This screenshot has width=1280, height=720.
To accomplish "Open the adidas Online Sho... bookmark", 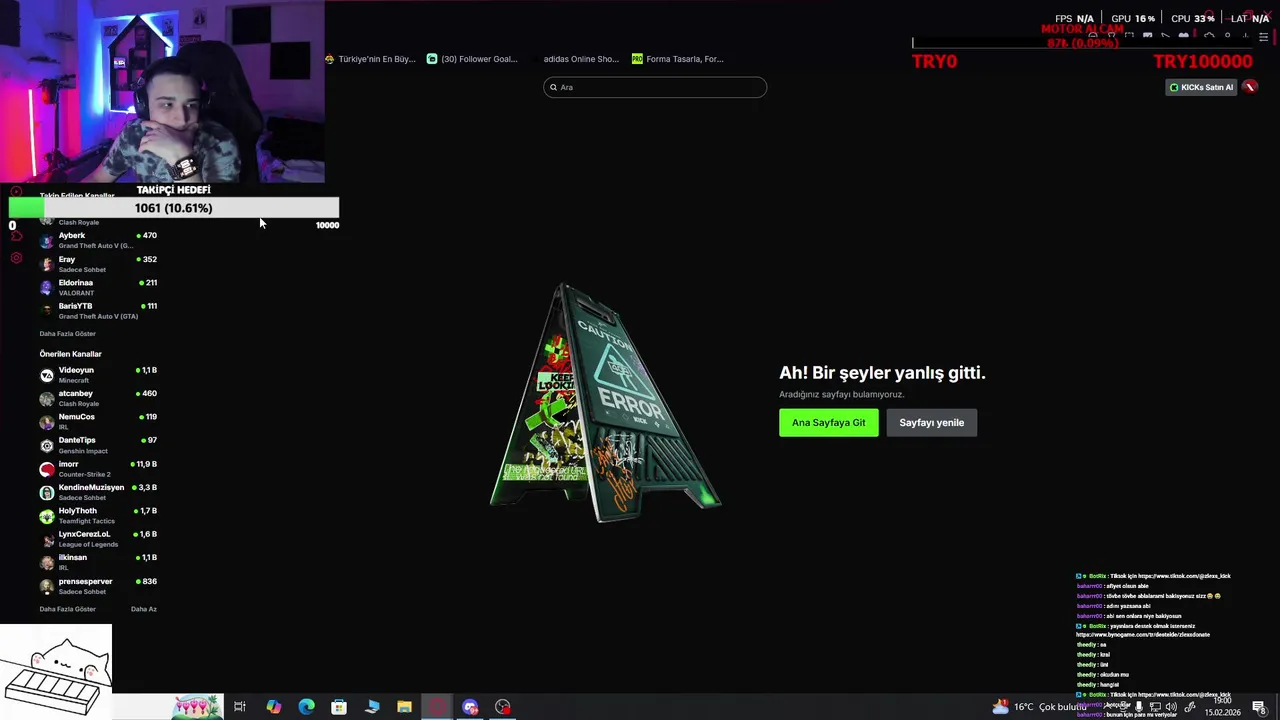I will 581,59.
